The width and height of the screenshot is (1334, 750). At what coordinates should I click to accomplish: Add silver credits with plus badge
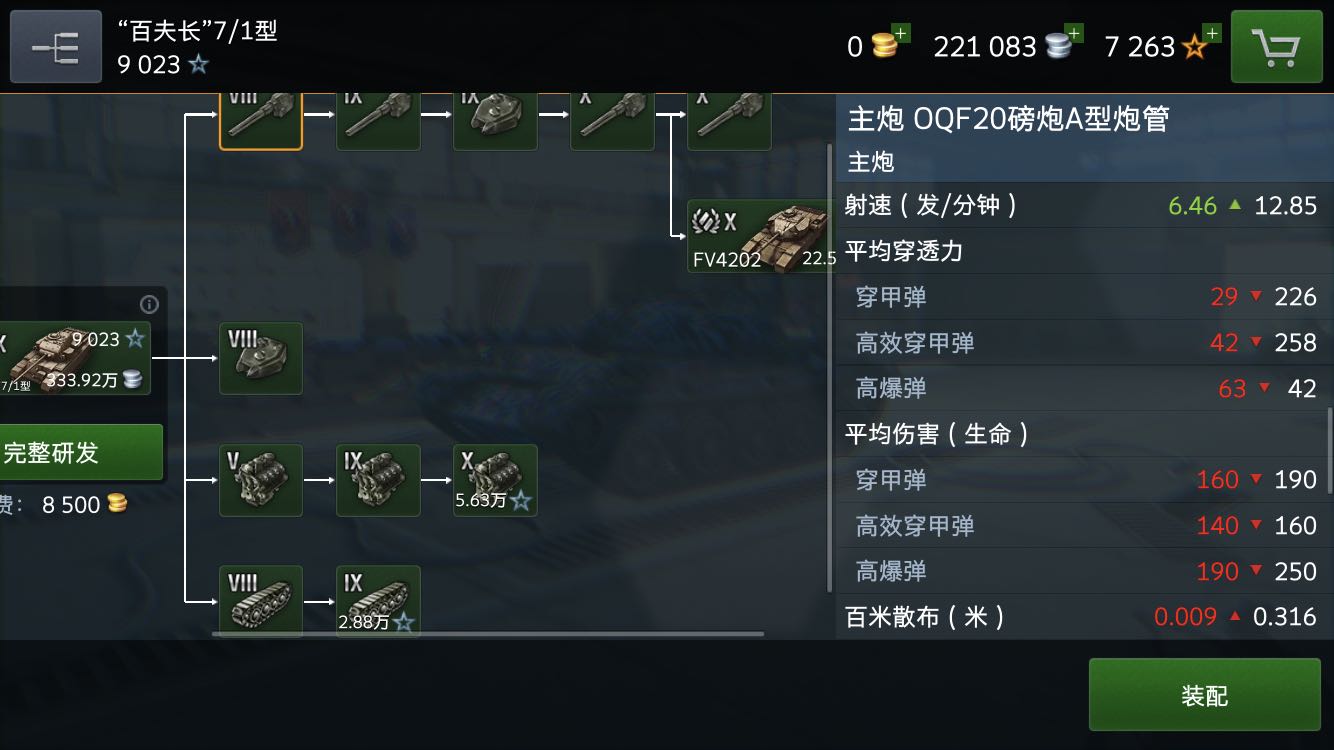1075,33
